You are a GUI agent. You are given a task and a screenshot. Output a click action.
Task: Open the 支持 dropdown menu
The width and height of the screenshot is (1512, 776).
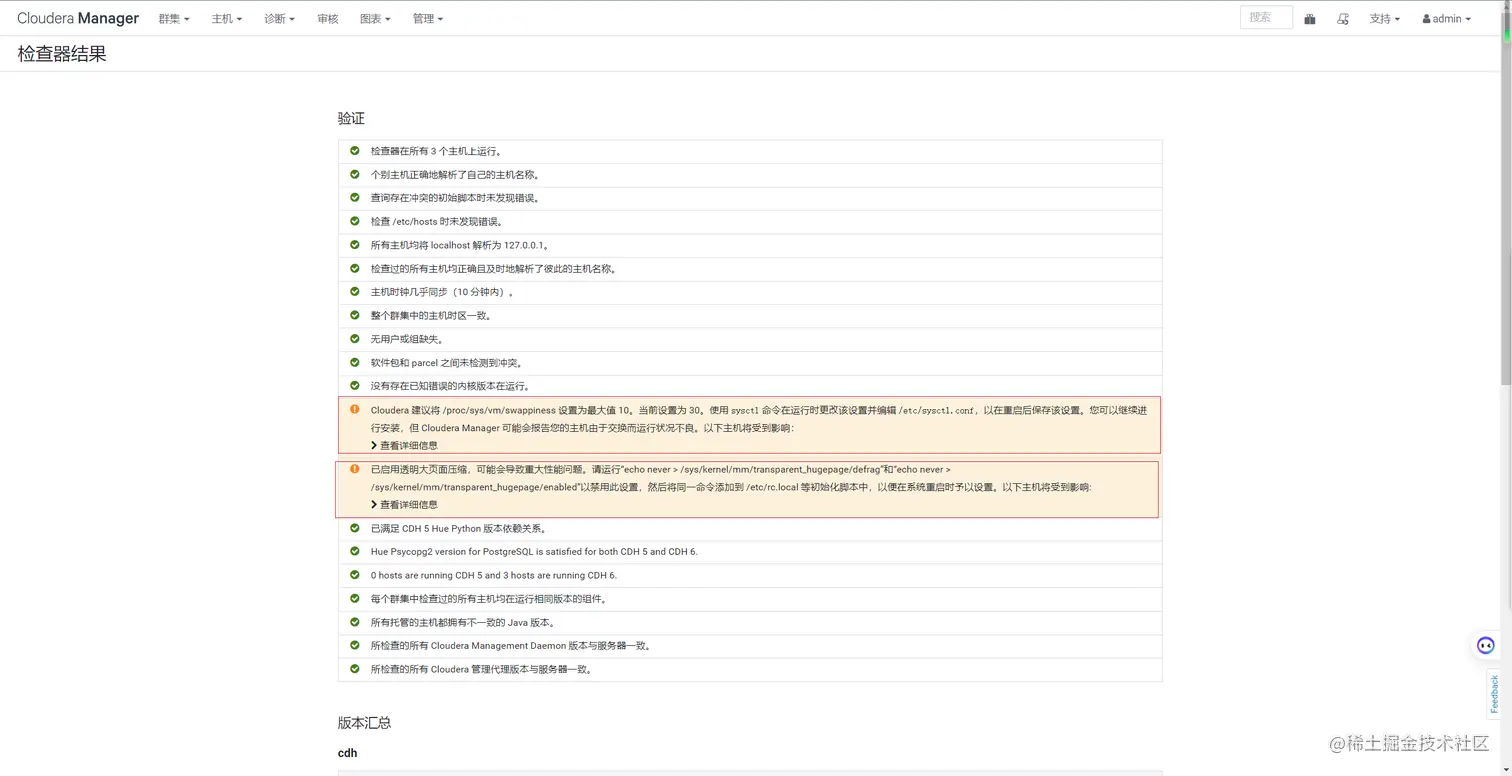[x=1384, y=19]
